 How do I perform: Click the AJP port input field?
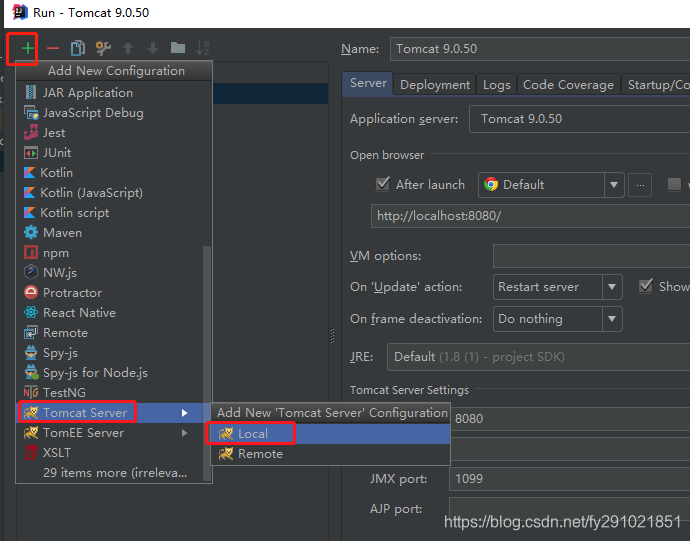coord(569,509)
